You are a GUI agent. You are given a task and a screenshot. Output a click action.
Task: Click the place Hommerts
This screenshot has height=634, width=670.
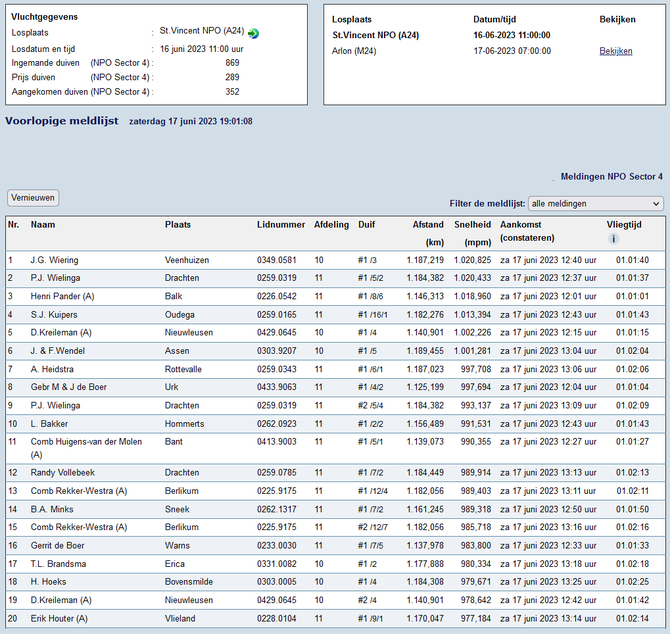(x=185, y=424)
